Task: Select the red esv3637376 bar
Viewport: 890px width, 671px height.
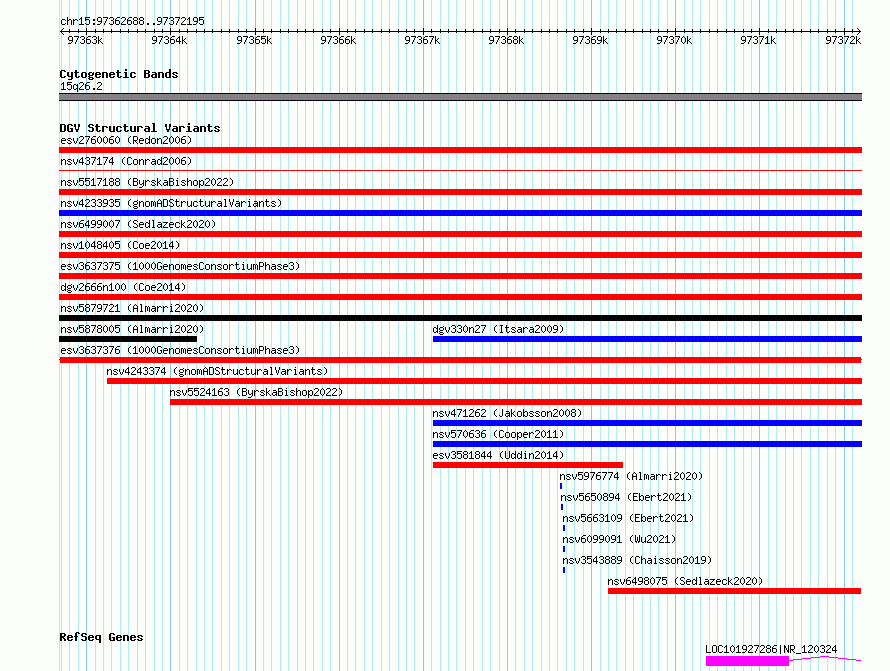Action: [x=460, y=360]
